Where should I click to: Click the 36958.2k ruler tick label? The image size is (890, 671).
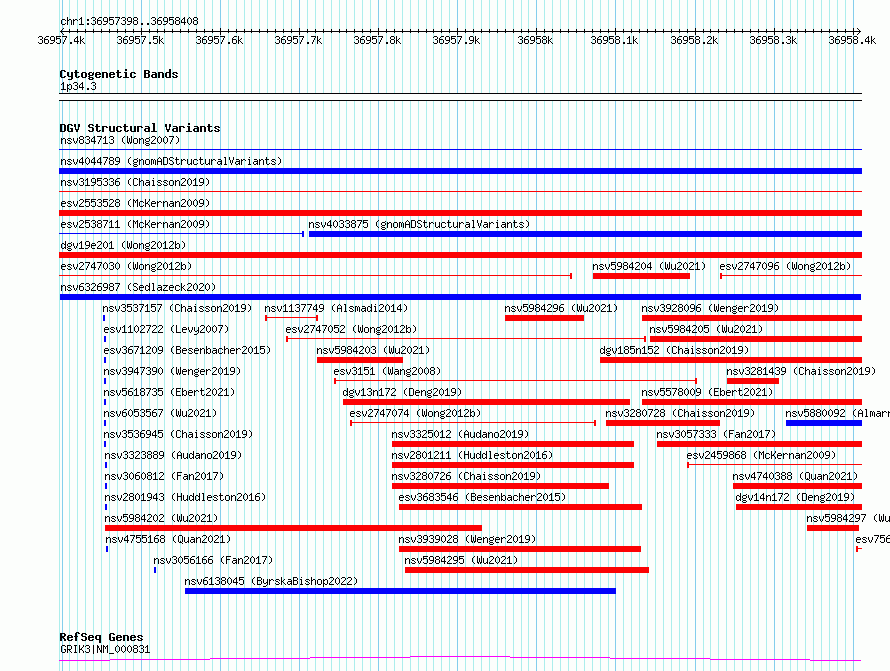tap(694, 40)
